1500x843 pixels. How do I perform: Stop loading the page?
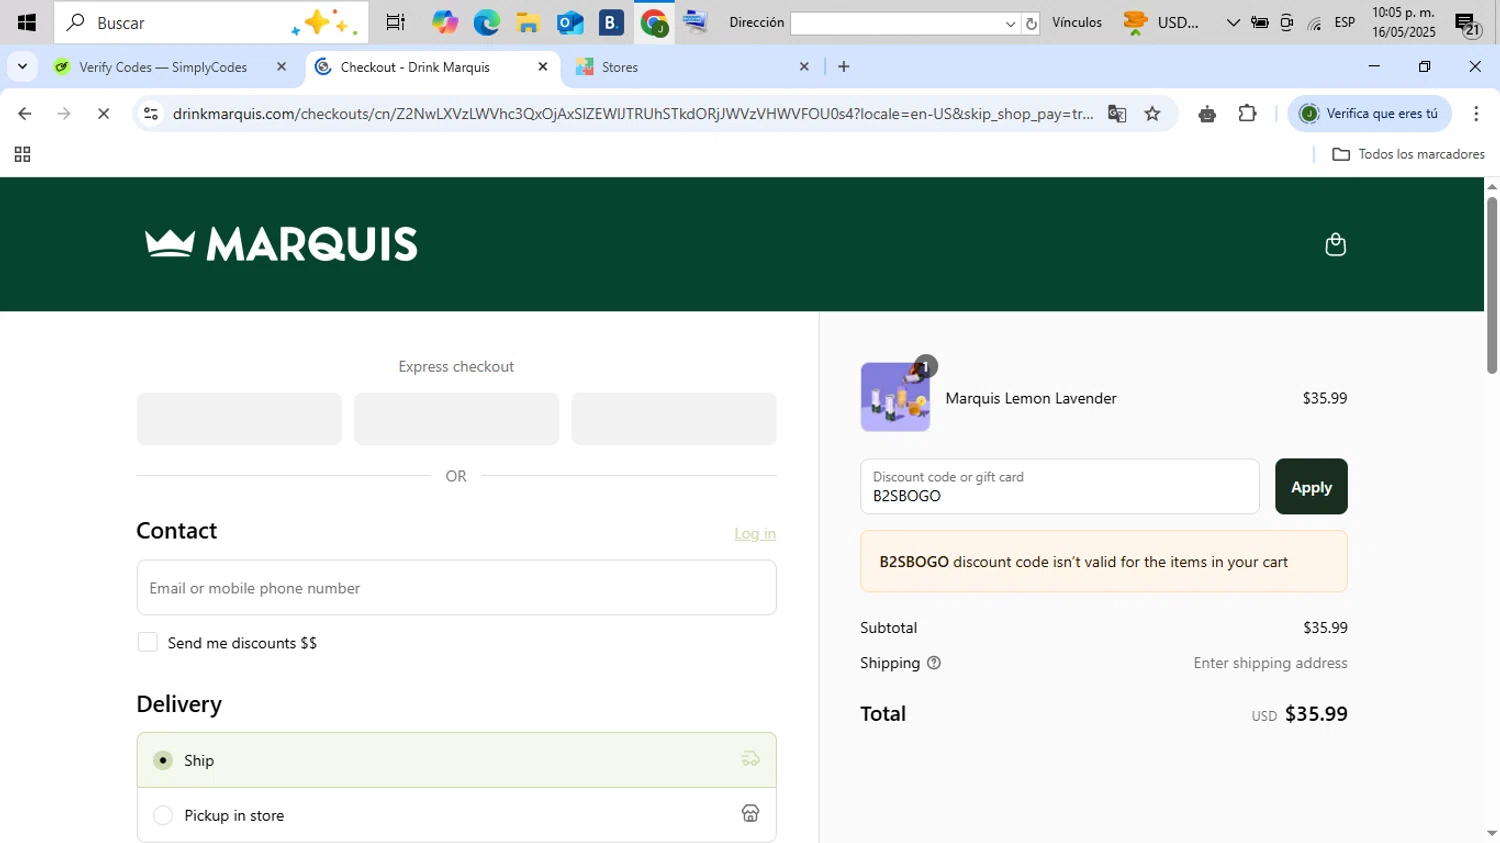[x=103, y=114]
